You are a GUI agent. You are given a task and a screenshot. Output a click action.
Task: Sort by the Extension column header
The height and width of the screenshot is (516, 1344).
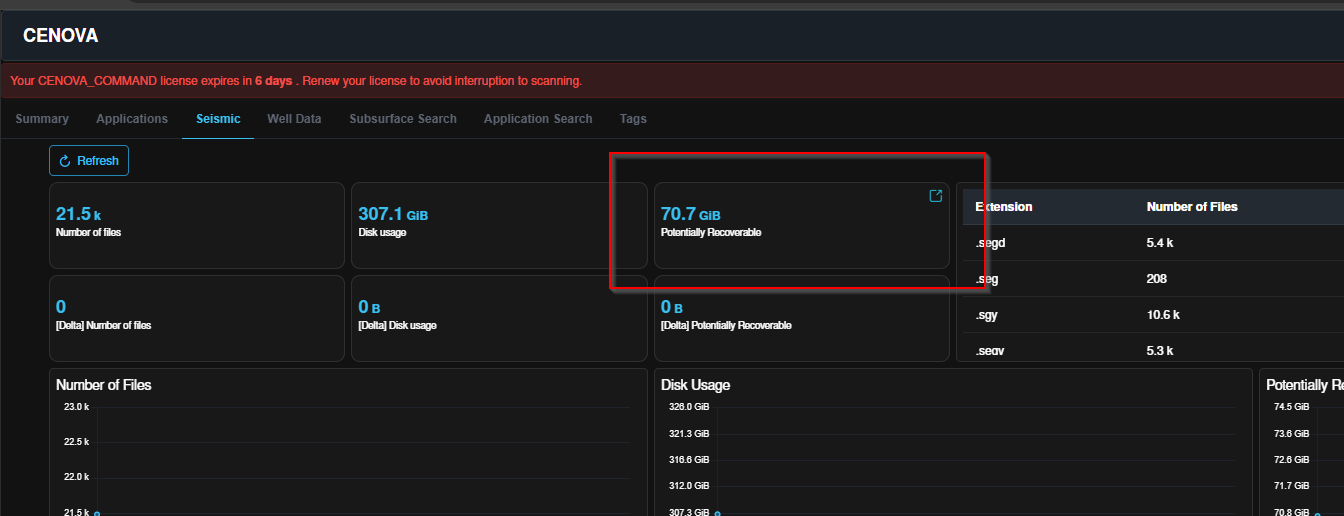[1004, 207]
